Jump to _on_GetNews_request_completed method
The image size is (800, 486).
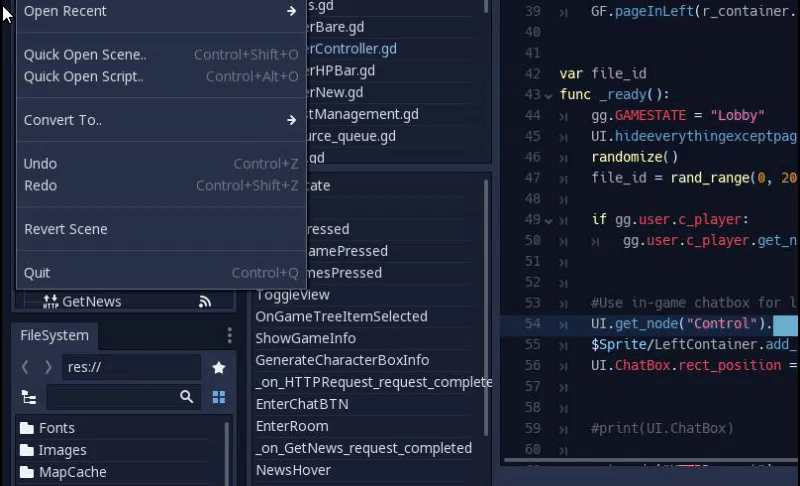coord(364,448)
